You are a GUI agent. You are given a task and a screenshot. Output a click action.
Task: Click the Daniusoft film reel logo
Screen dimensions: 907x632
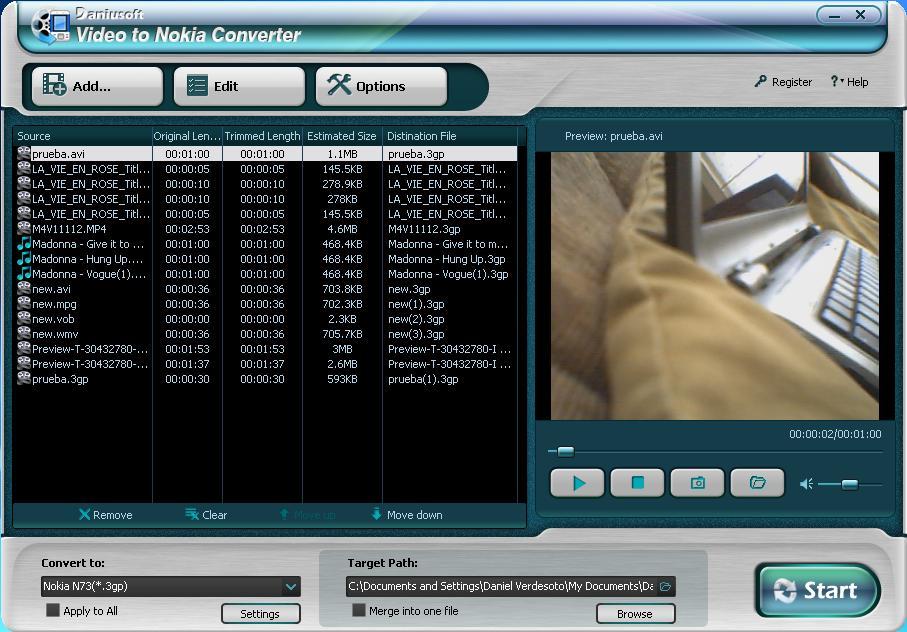pos(50,26)
